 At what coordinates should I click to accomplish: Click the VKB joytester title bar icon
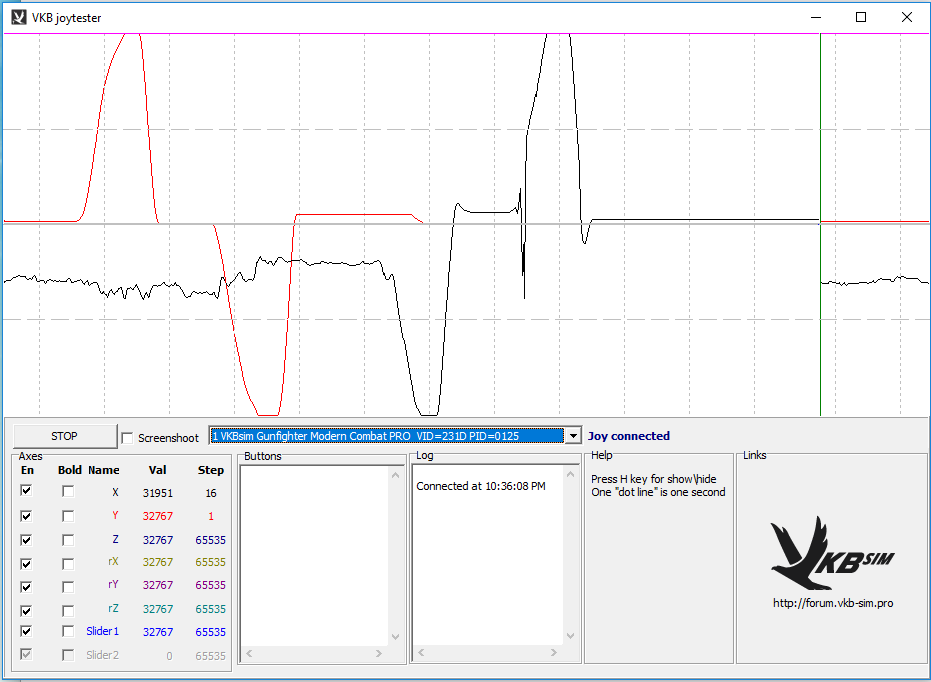click(18, 17)
